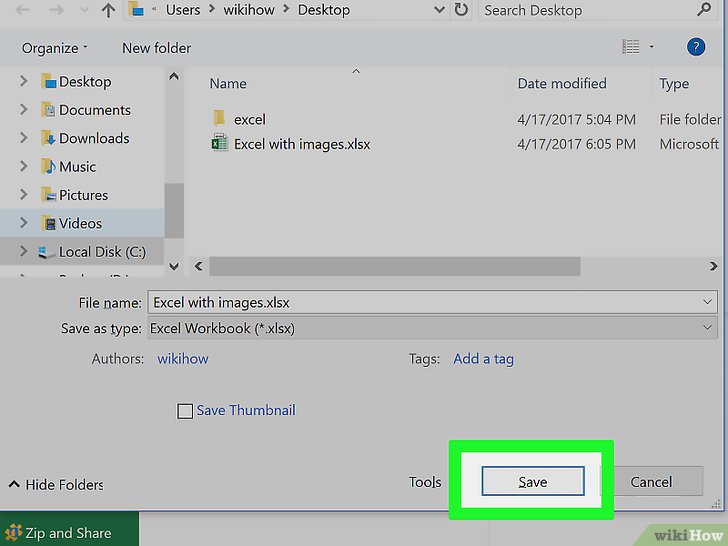Click the horizontal scrollbar thumb
Image resolution: width=728 pixels, height=546 pixels.
tap(395, 266)
